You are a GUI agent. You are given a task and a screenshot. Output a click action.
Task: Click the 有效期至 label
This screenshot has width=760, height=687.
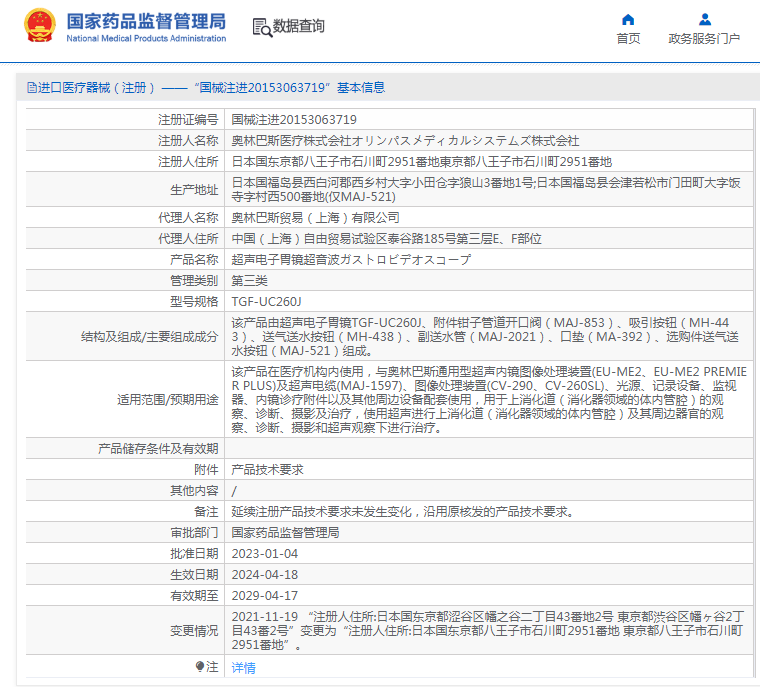[x=194, y=595]
